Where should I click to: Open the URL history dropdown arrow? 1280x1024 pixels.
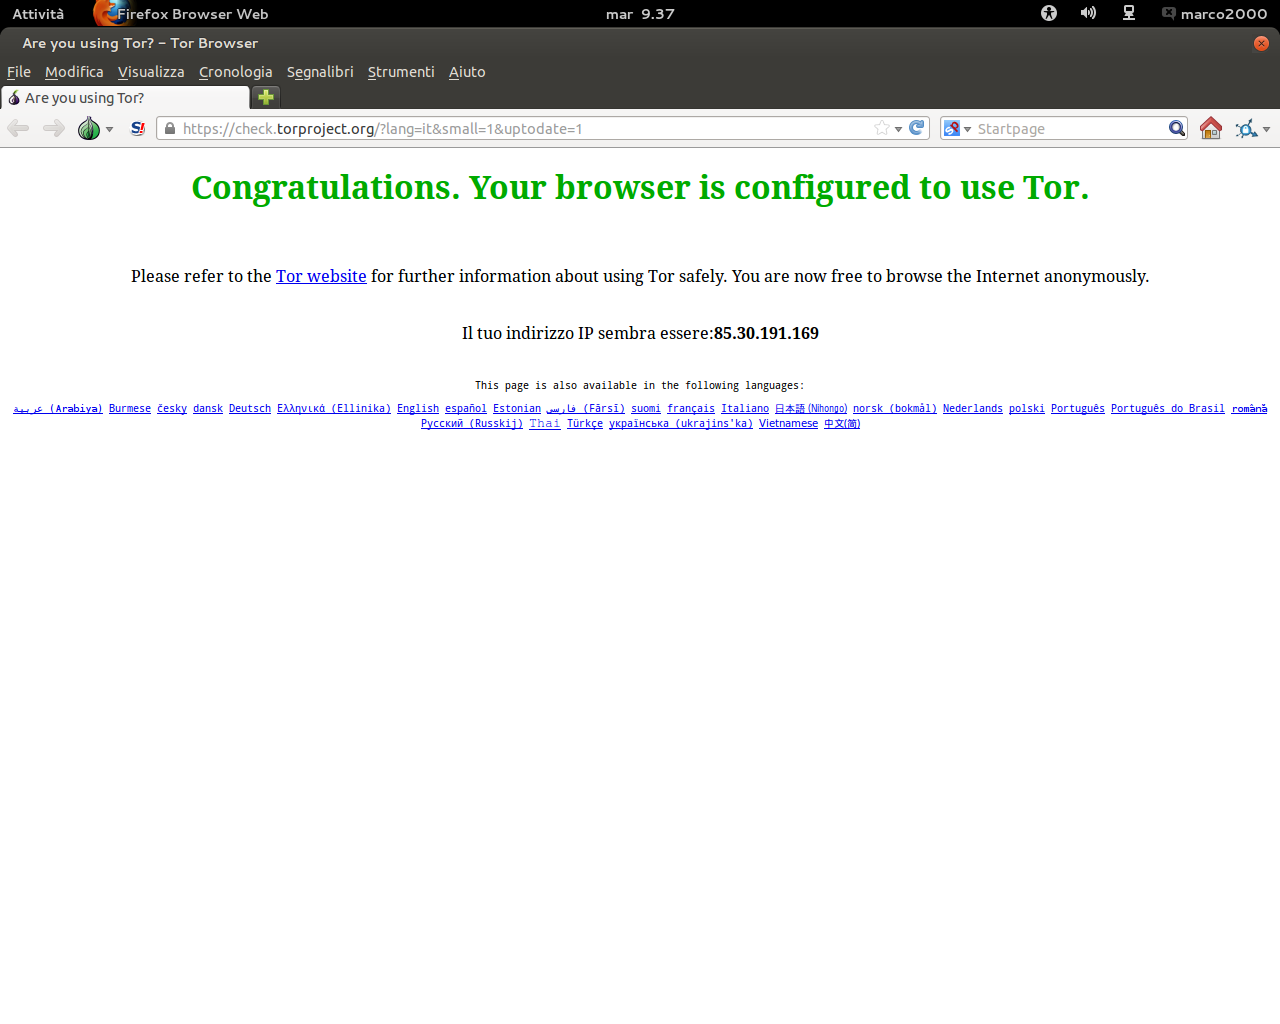click(898, 129)
